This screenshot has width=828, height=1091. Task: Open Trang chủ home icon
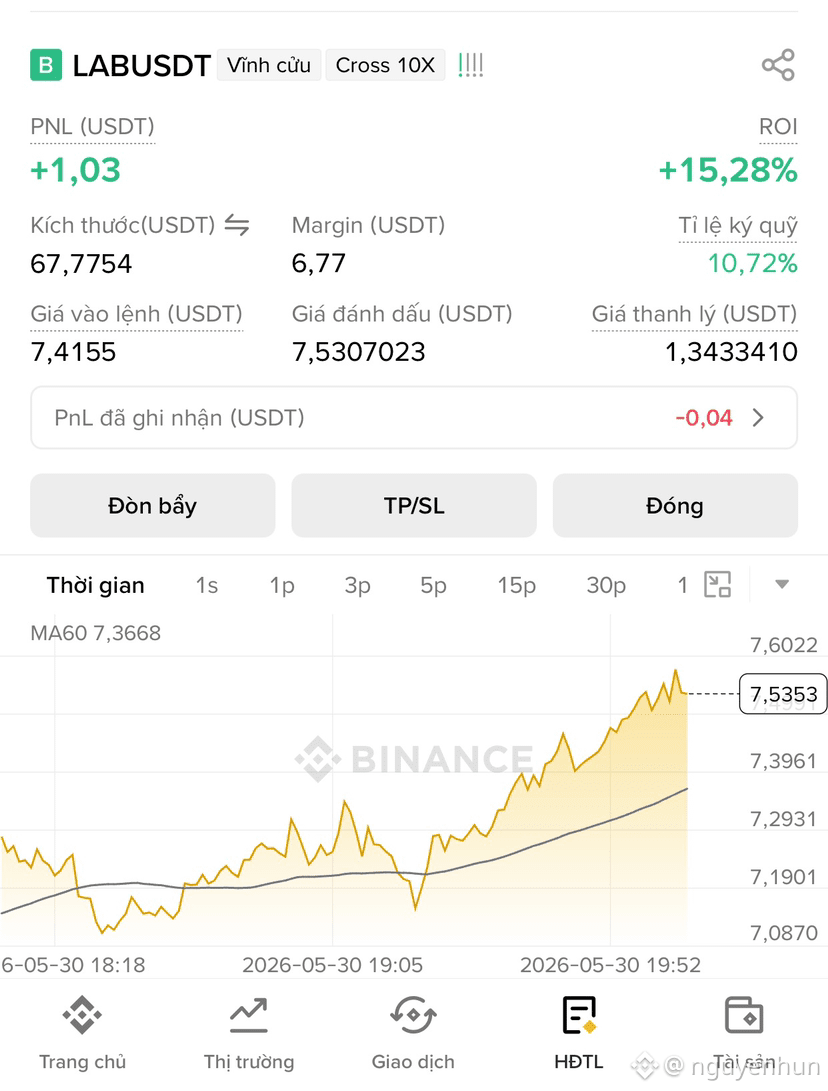[x=82, y=1014]
